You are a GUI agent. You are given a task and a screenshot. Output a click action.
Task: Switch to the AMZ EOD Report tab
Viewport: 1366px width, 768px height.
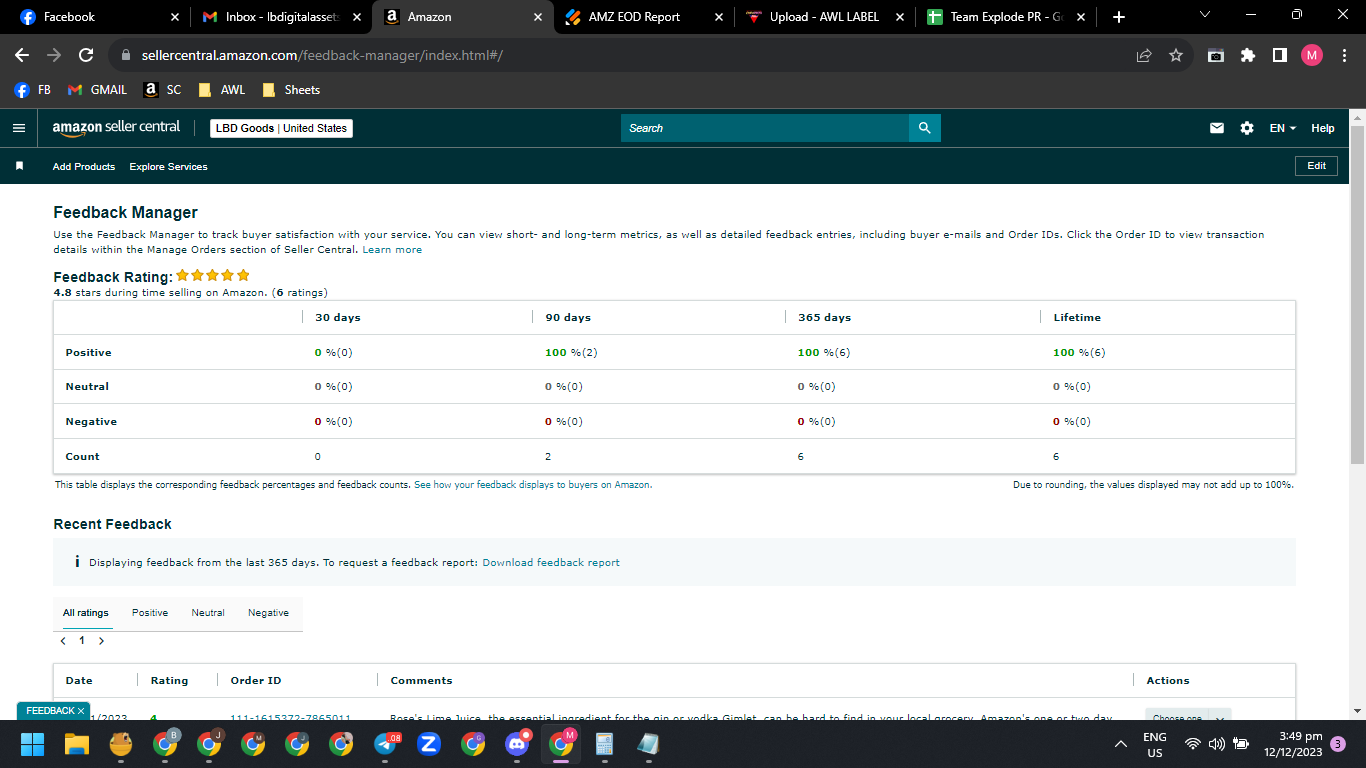click(x=644, y=17)
